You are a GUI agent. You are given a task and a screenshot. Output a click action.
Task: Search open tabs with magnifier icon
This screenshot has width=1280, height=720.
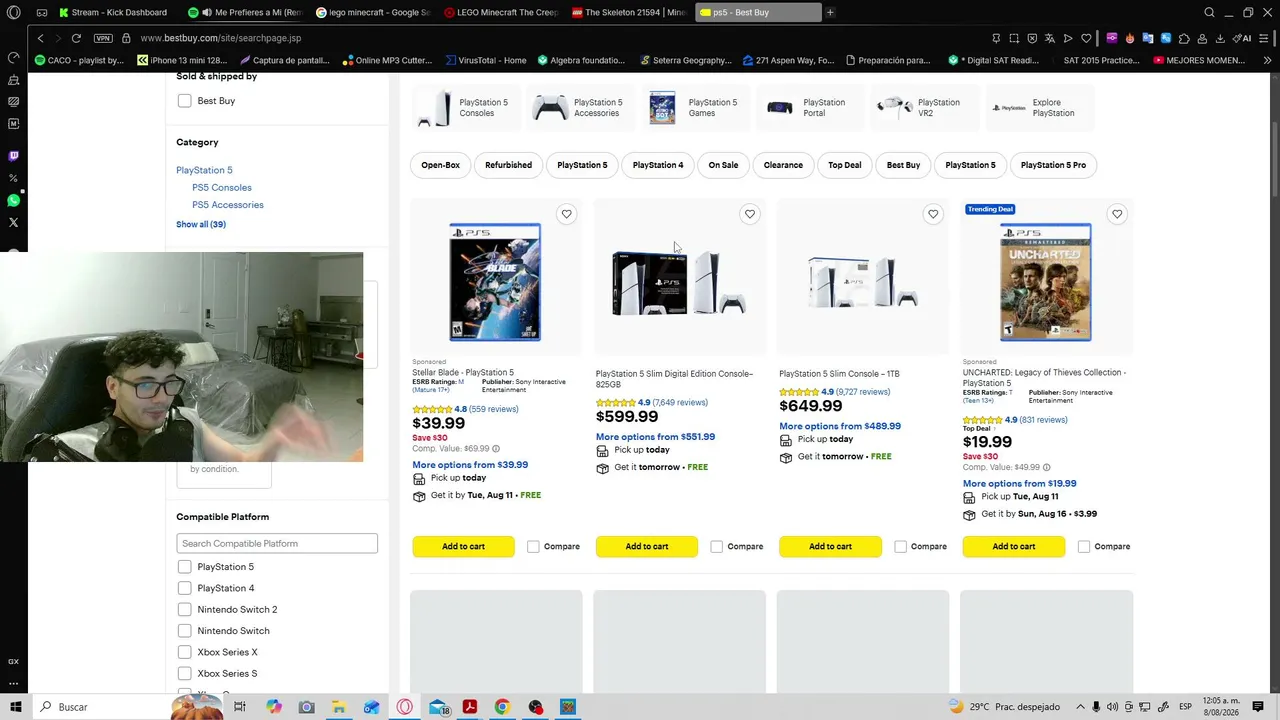pyautogui.click(x=1209, y=12)
